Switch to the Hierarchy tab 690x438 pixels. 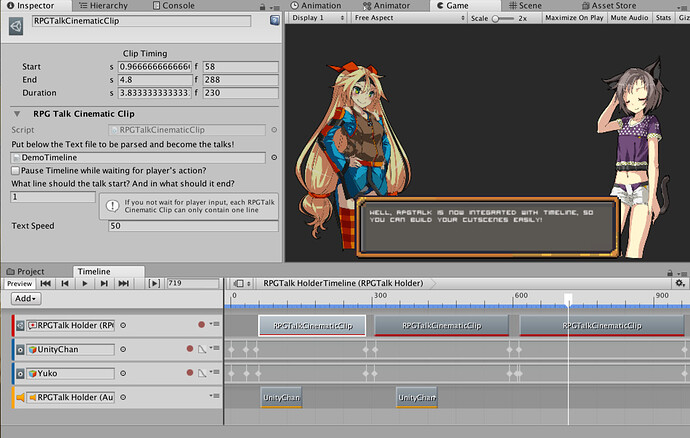coord(103,6)
